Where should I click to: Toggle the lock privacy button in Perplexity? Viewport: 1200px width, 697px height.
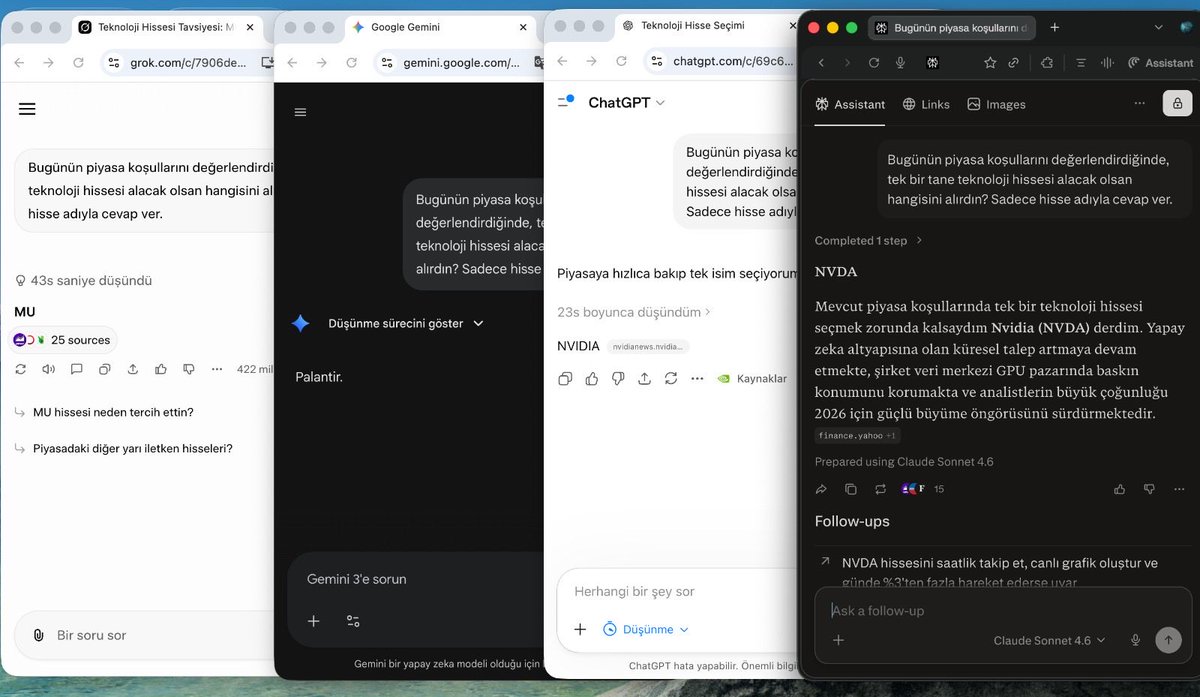click(1177, 103)
